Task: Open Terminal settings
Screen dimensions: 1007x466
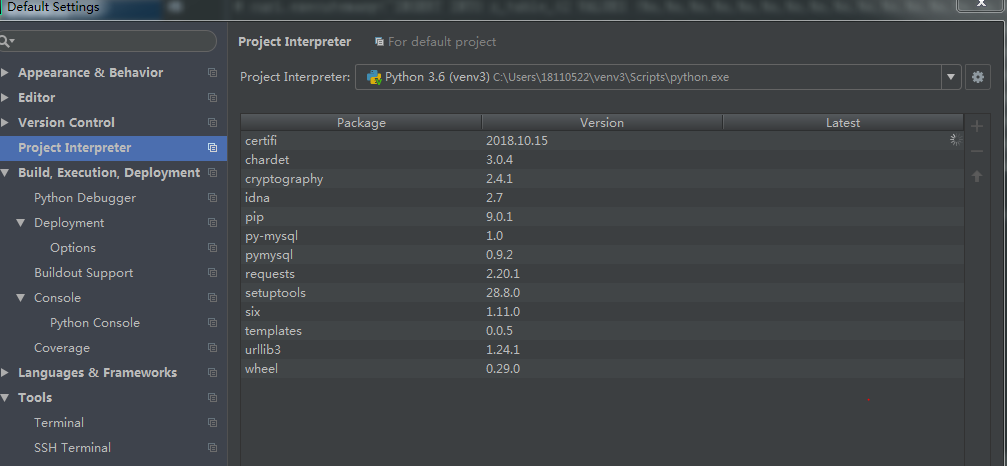Action: (x=58, y=423)
